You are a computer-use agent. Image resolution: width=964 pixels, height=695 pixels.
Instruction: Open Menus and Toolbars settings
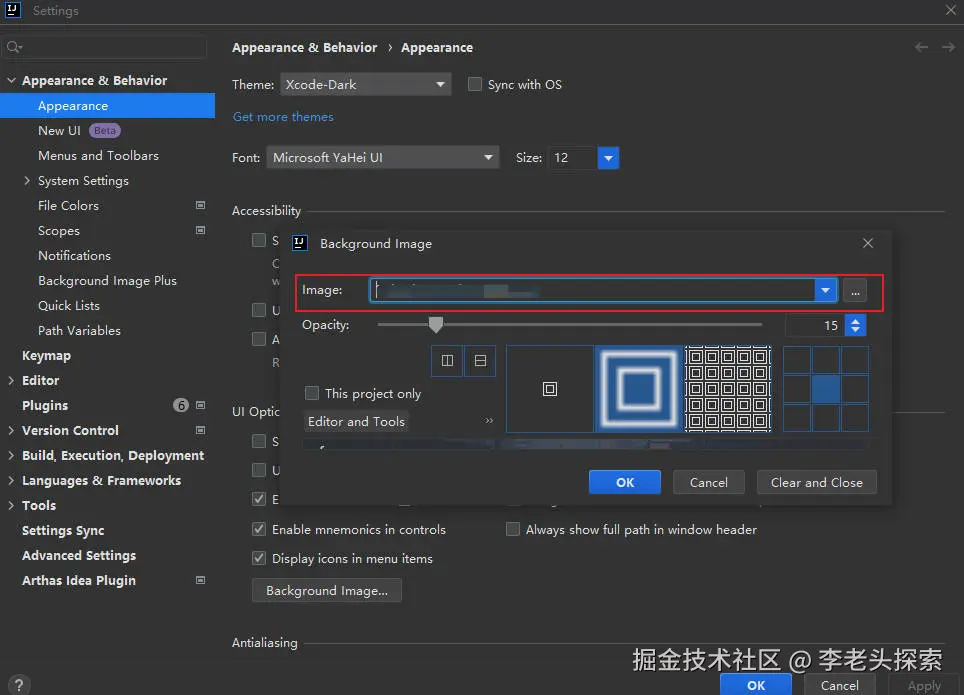pyautogui.click(x=98, y=156)
